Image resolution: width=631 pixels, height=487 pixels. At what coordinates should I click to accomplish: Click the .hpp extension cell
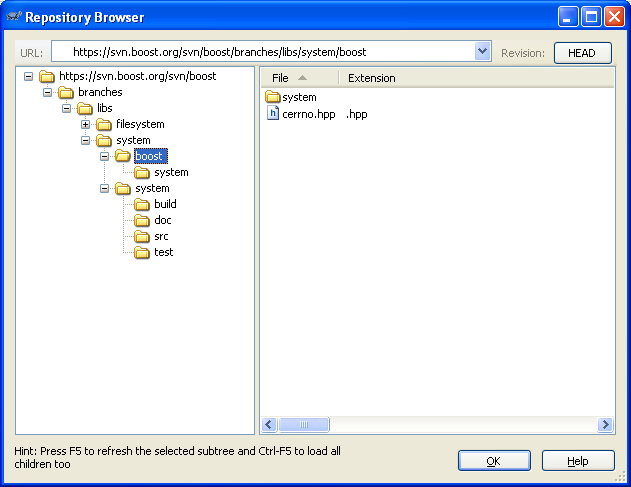coord(357,114)
